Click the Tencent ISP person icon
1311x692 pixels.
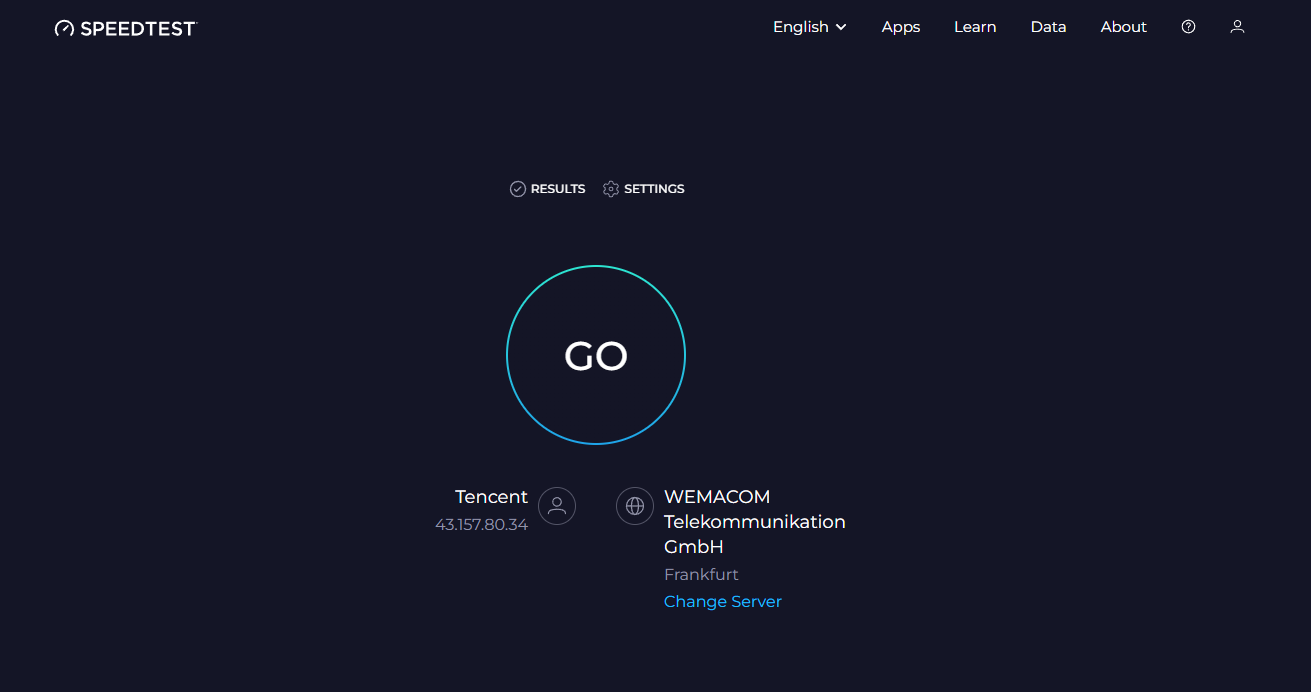click(x=557, y=506)
